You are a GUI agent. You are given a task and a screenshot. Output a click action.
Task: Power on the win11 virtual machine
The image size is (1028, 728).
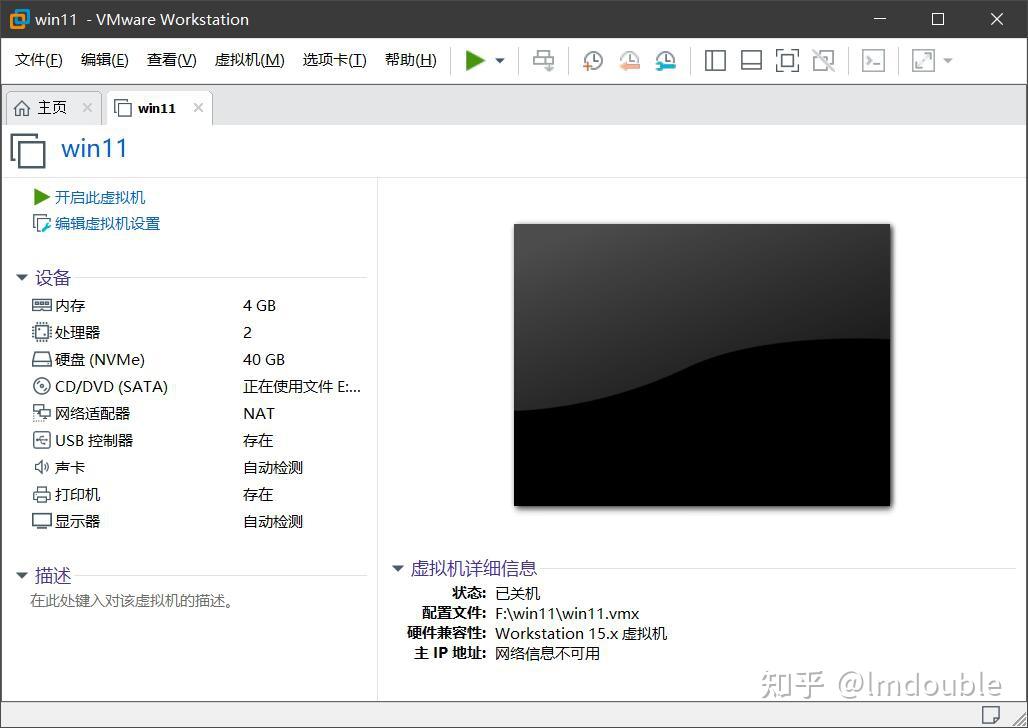(x=476, y=60)
